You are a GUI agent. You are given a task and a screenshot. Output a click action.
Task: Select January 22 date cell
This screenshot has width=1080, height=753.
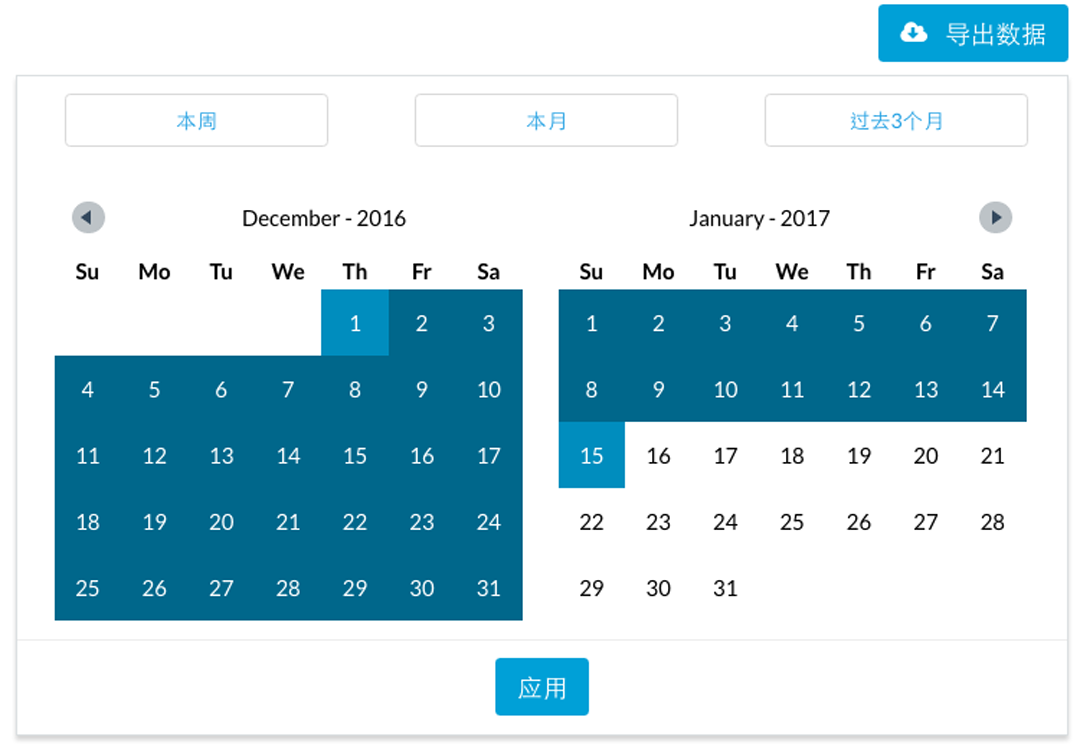(x=592, y=522)
